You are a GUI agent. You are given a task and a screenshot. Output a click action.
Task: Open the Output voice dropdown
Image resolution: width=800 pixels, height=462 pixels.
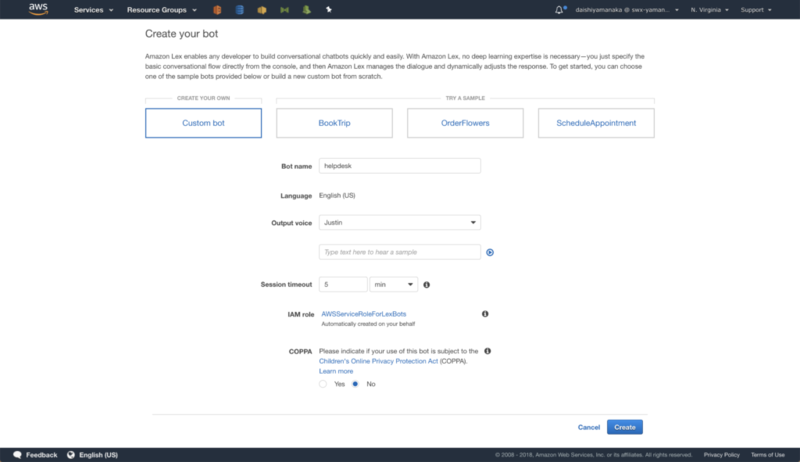pyautogui.click(x=399, y=222)
